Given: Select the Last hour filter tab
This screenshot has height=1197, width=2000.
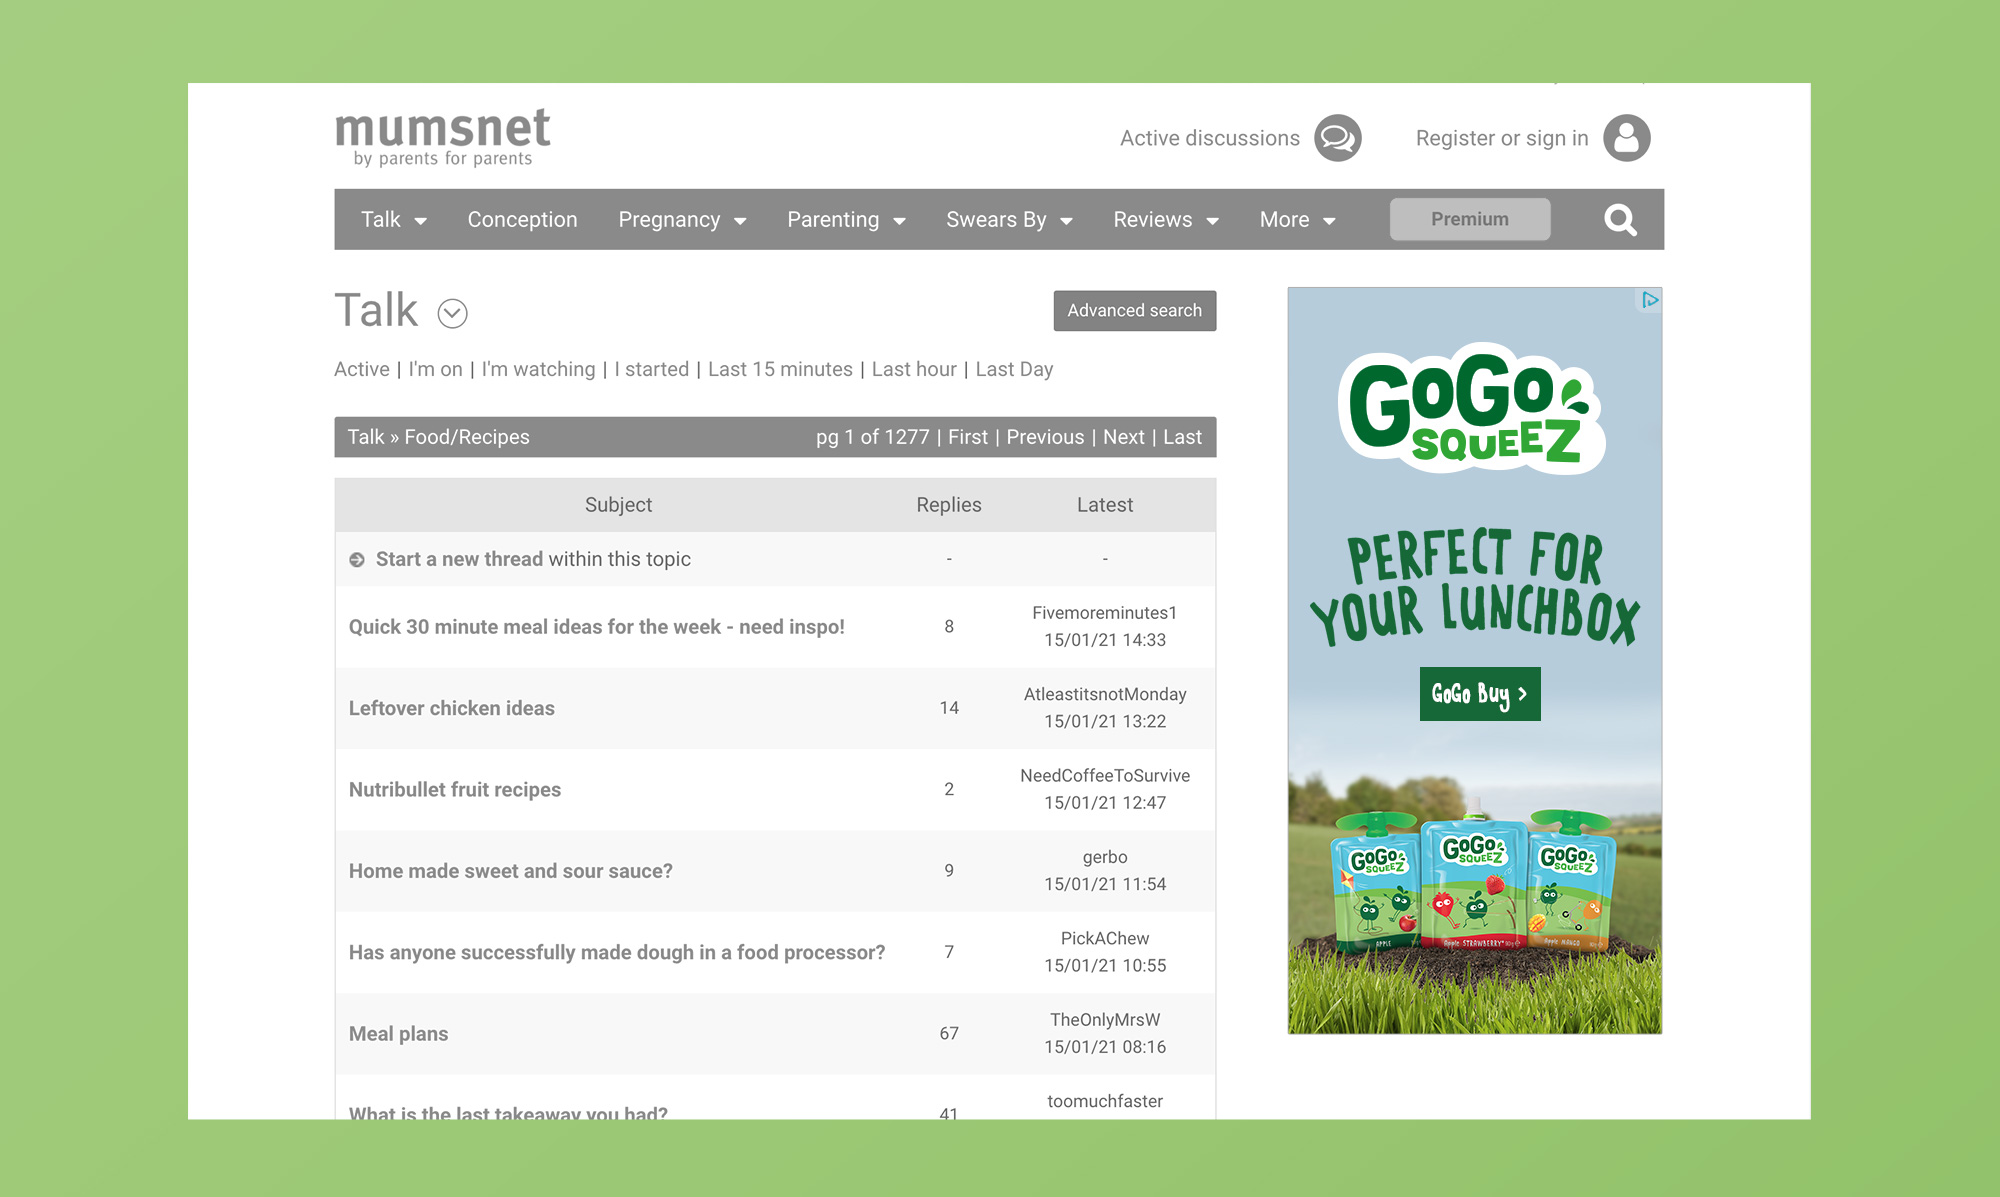Looking at the screenshot, I should (914, 369).
